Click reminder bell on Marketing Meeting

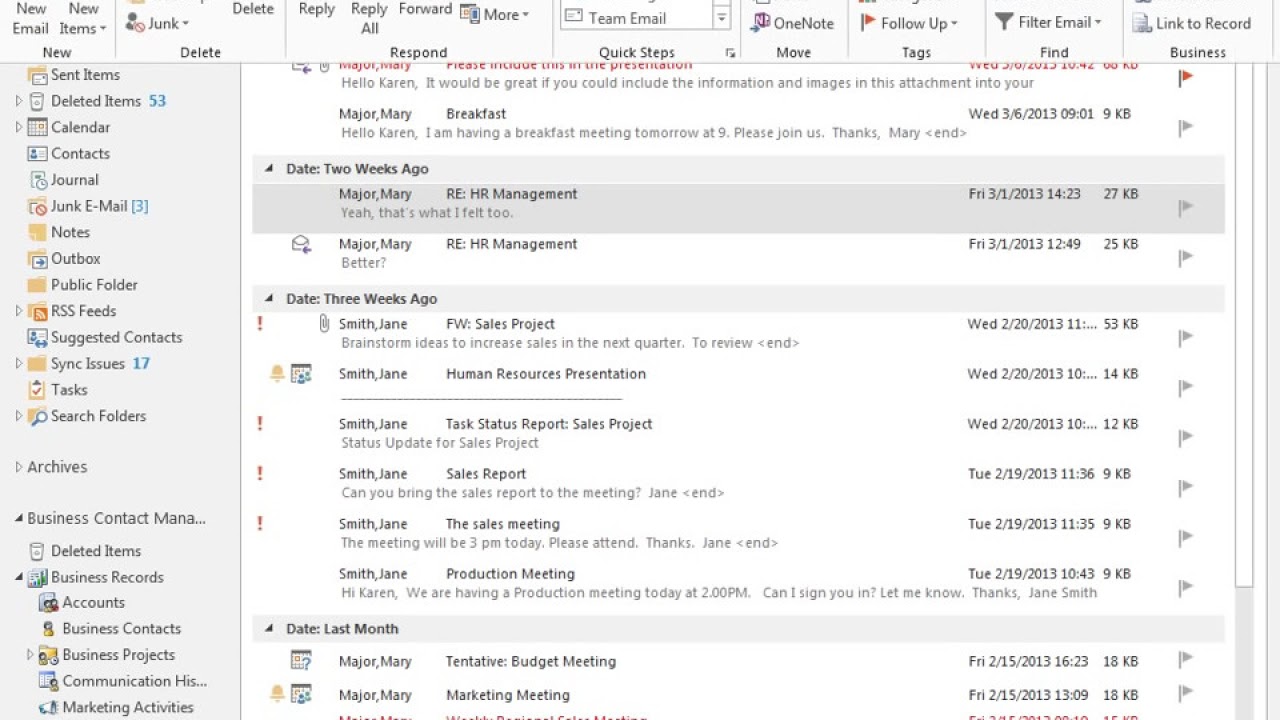pyautogui.click(x=277, y=694)
